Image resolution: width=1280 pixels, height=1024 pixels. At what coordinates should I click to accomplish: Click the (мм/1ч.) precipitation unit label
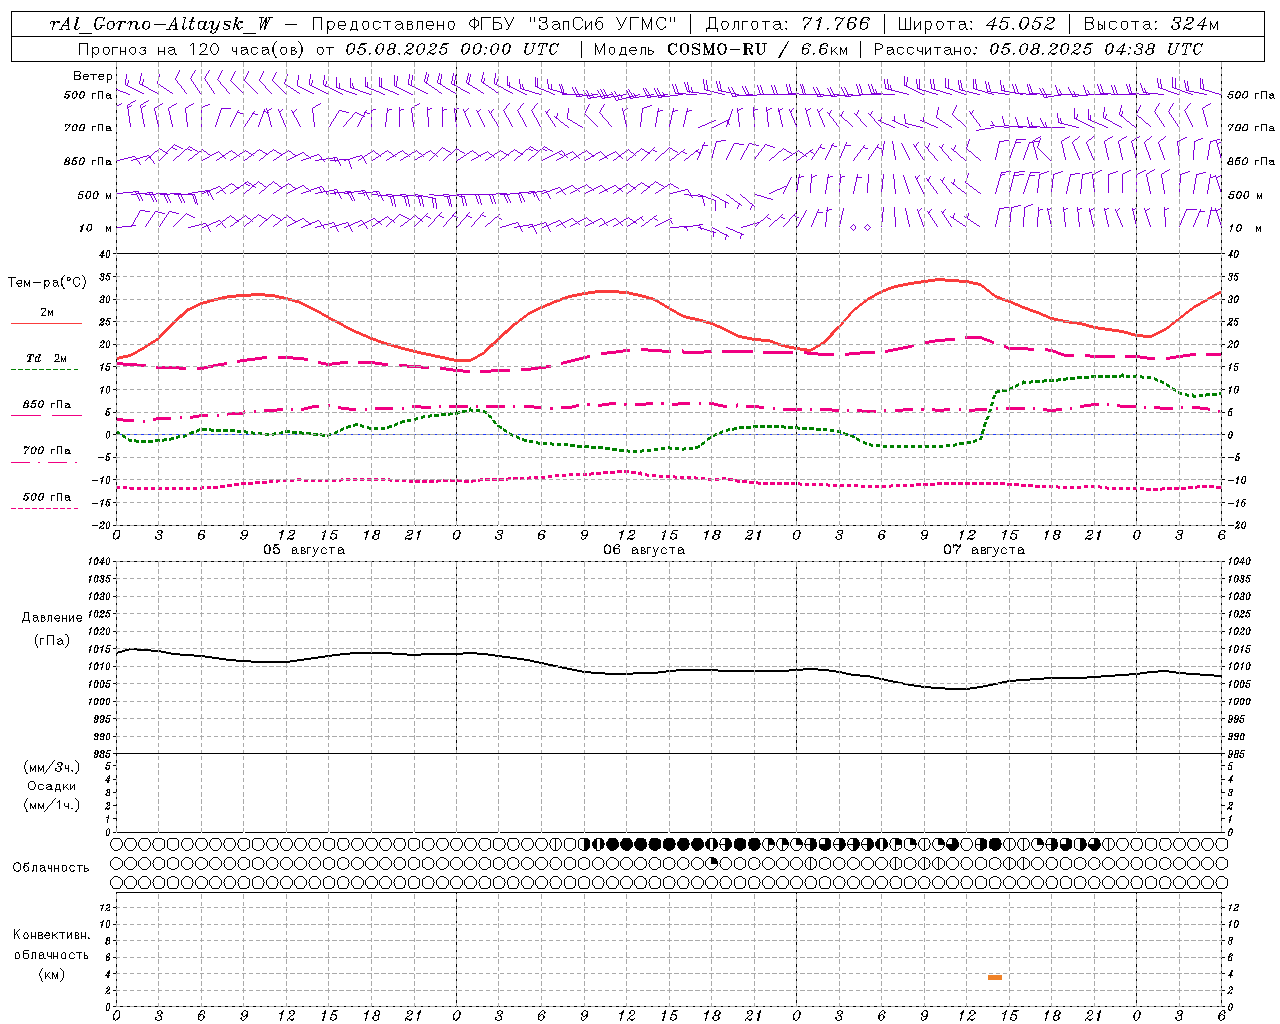[52, 805]
